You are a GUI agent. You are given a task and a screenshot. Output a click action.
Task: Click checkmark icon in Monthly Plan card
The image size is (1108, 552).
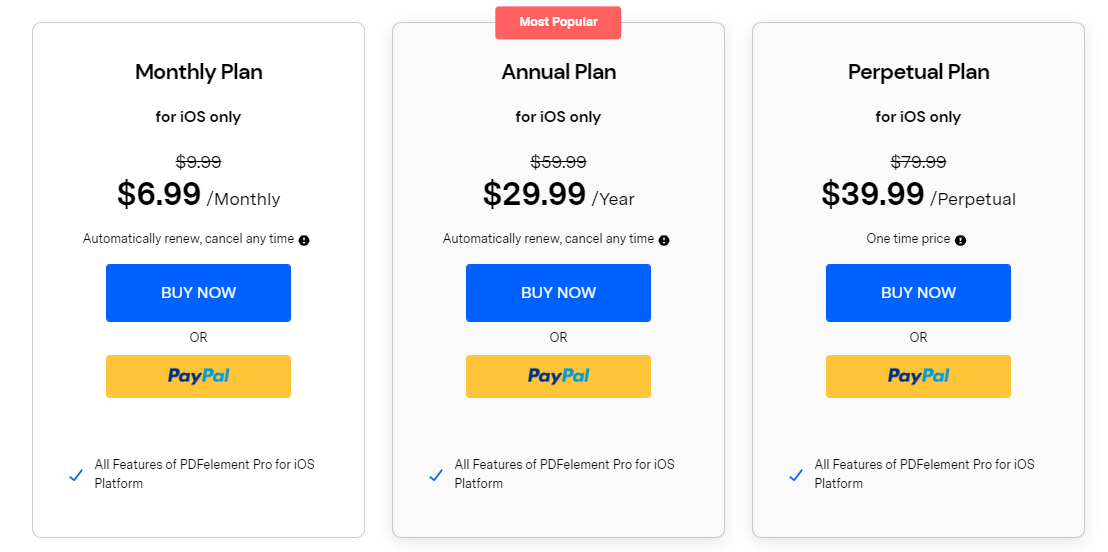76,475
